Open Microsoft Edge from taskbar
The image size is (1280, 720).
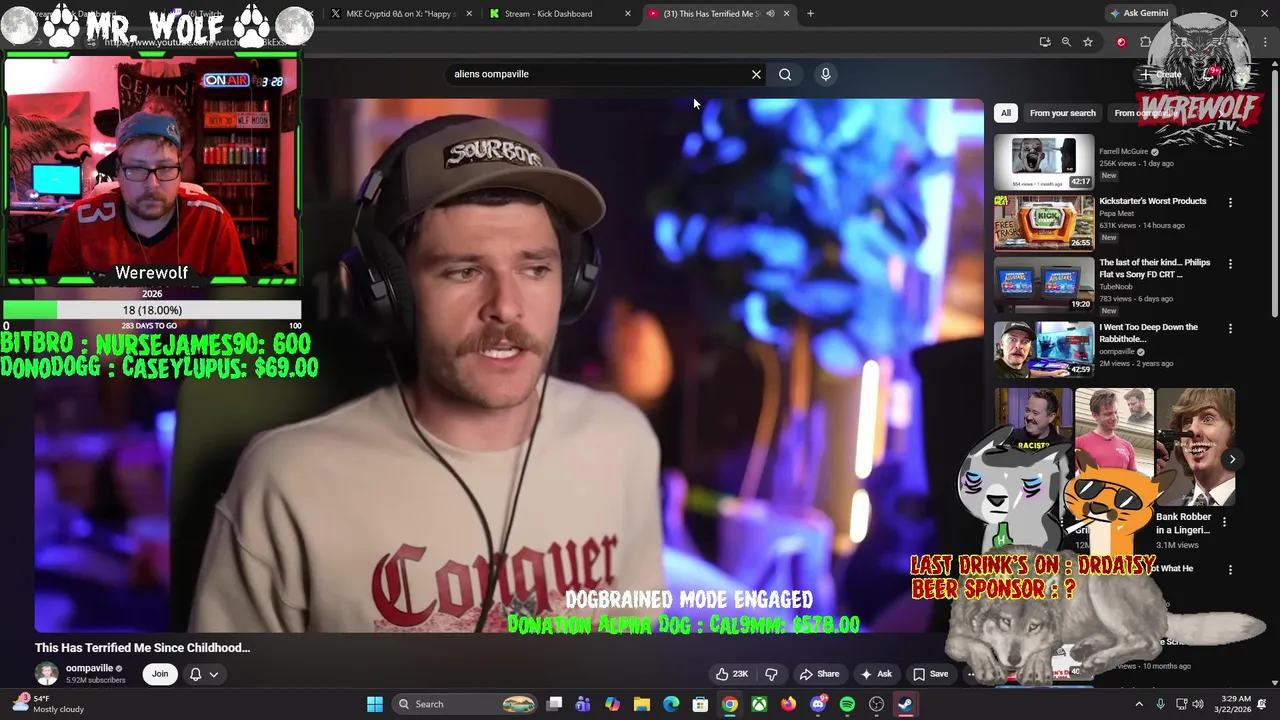(671, 704)
